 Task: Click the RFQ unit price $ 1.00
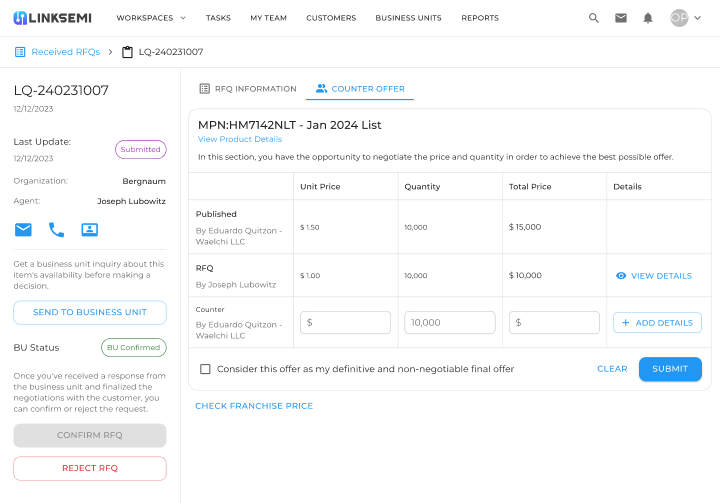[x=310, y=276]
